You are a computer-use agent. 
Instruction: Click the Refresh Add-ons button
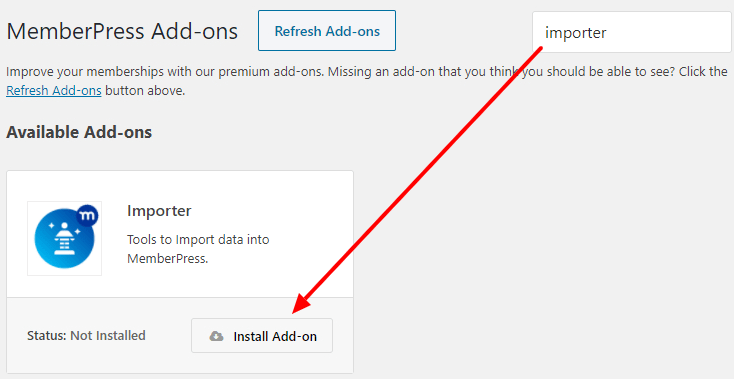click(327, 31)
